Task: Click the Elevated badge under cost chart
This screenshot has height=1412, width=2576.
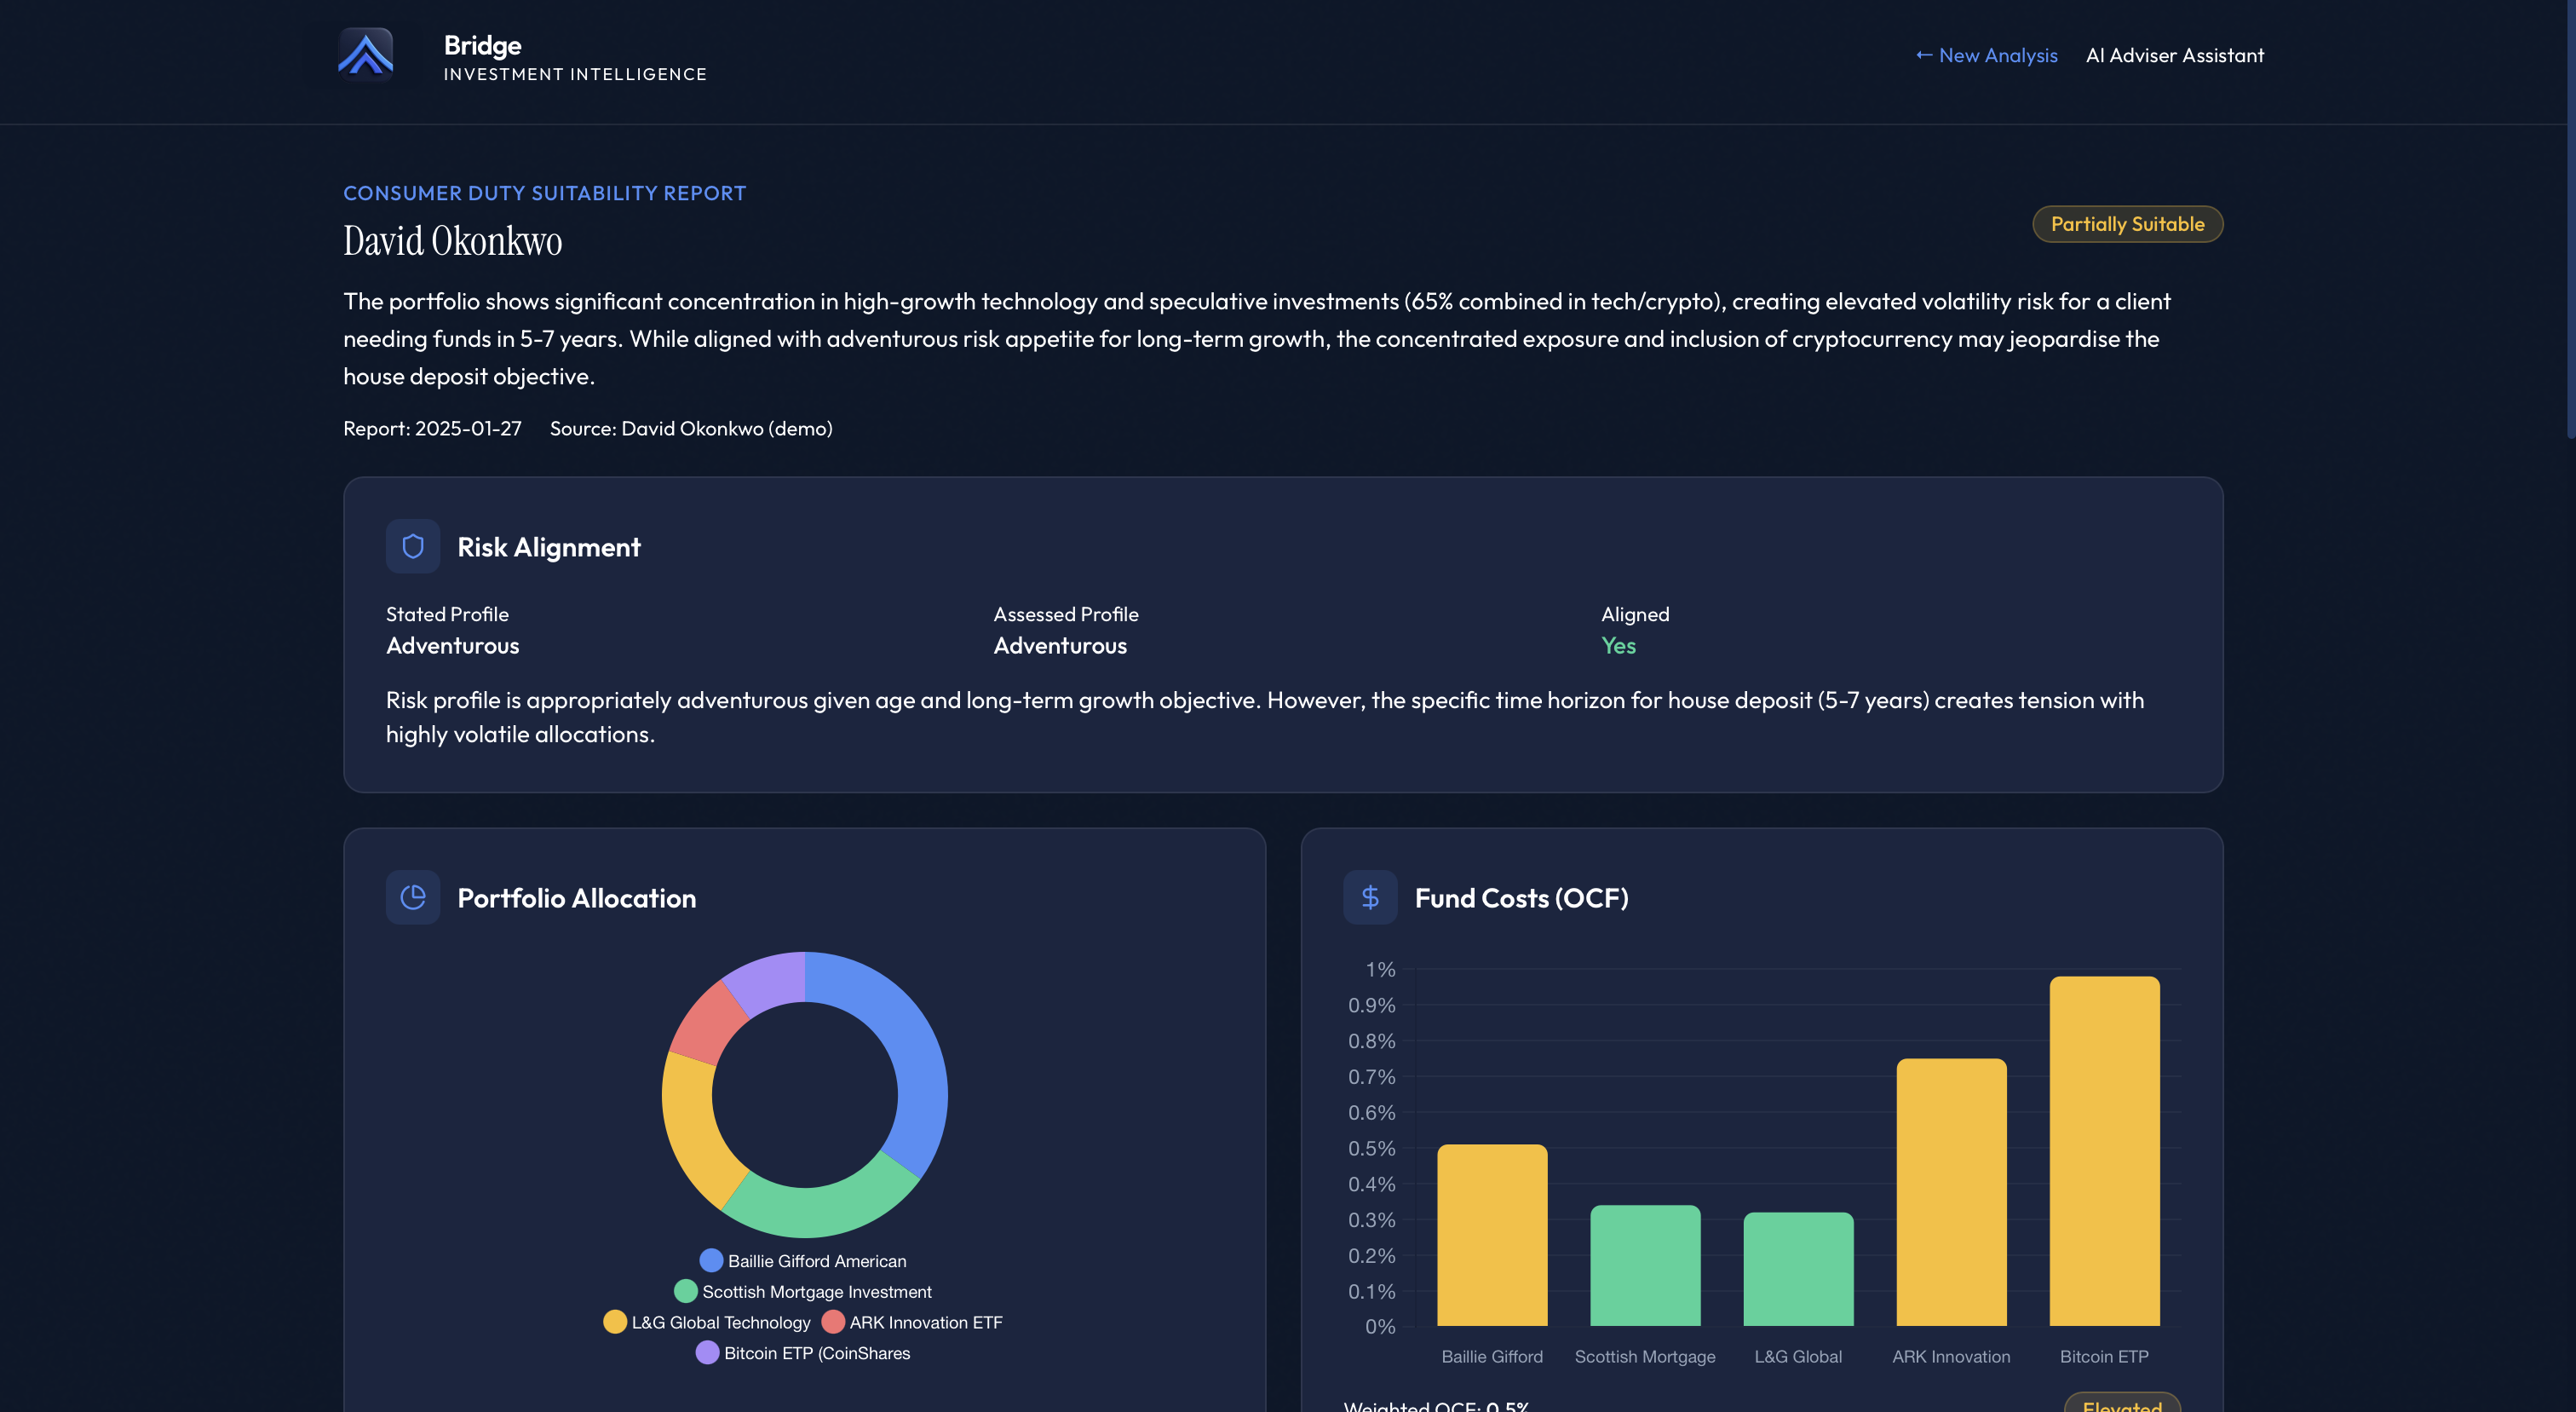Action: point(2121,1403)
